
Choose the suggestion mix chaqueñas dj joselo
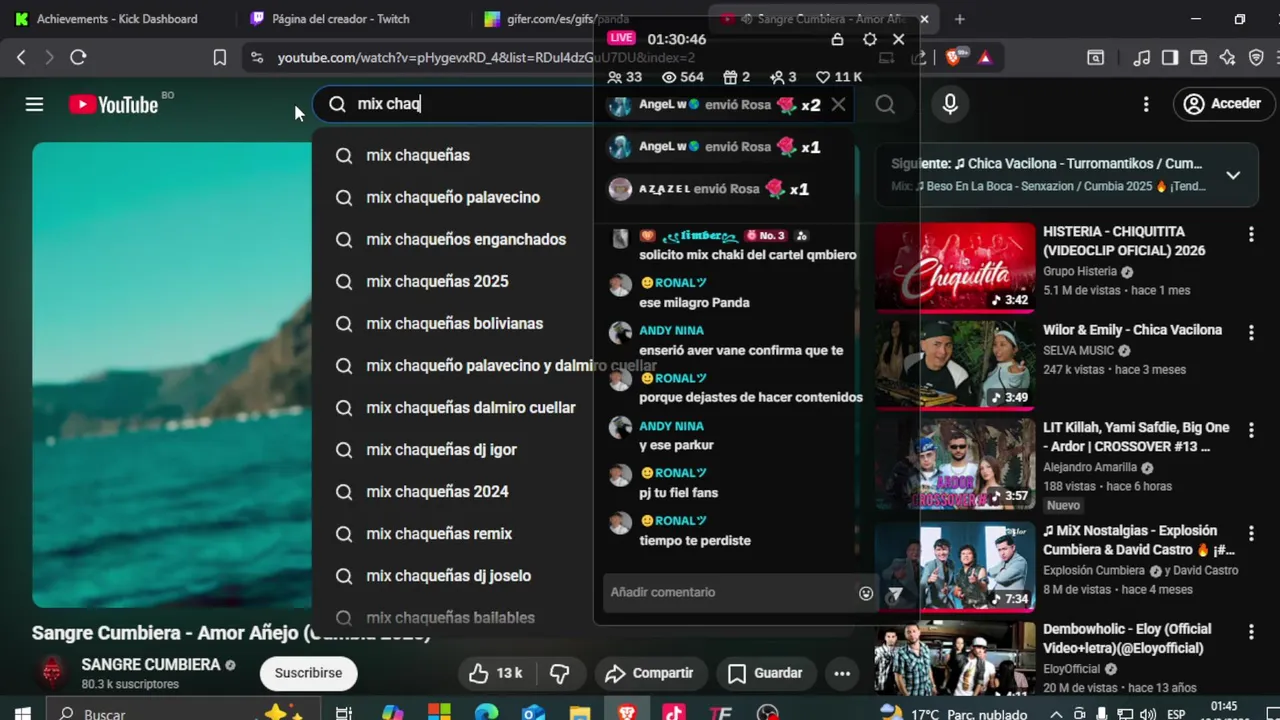click(x=448, y=576)
